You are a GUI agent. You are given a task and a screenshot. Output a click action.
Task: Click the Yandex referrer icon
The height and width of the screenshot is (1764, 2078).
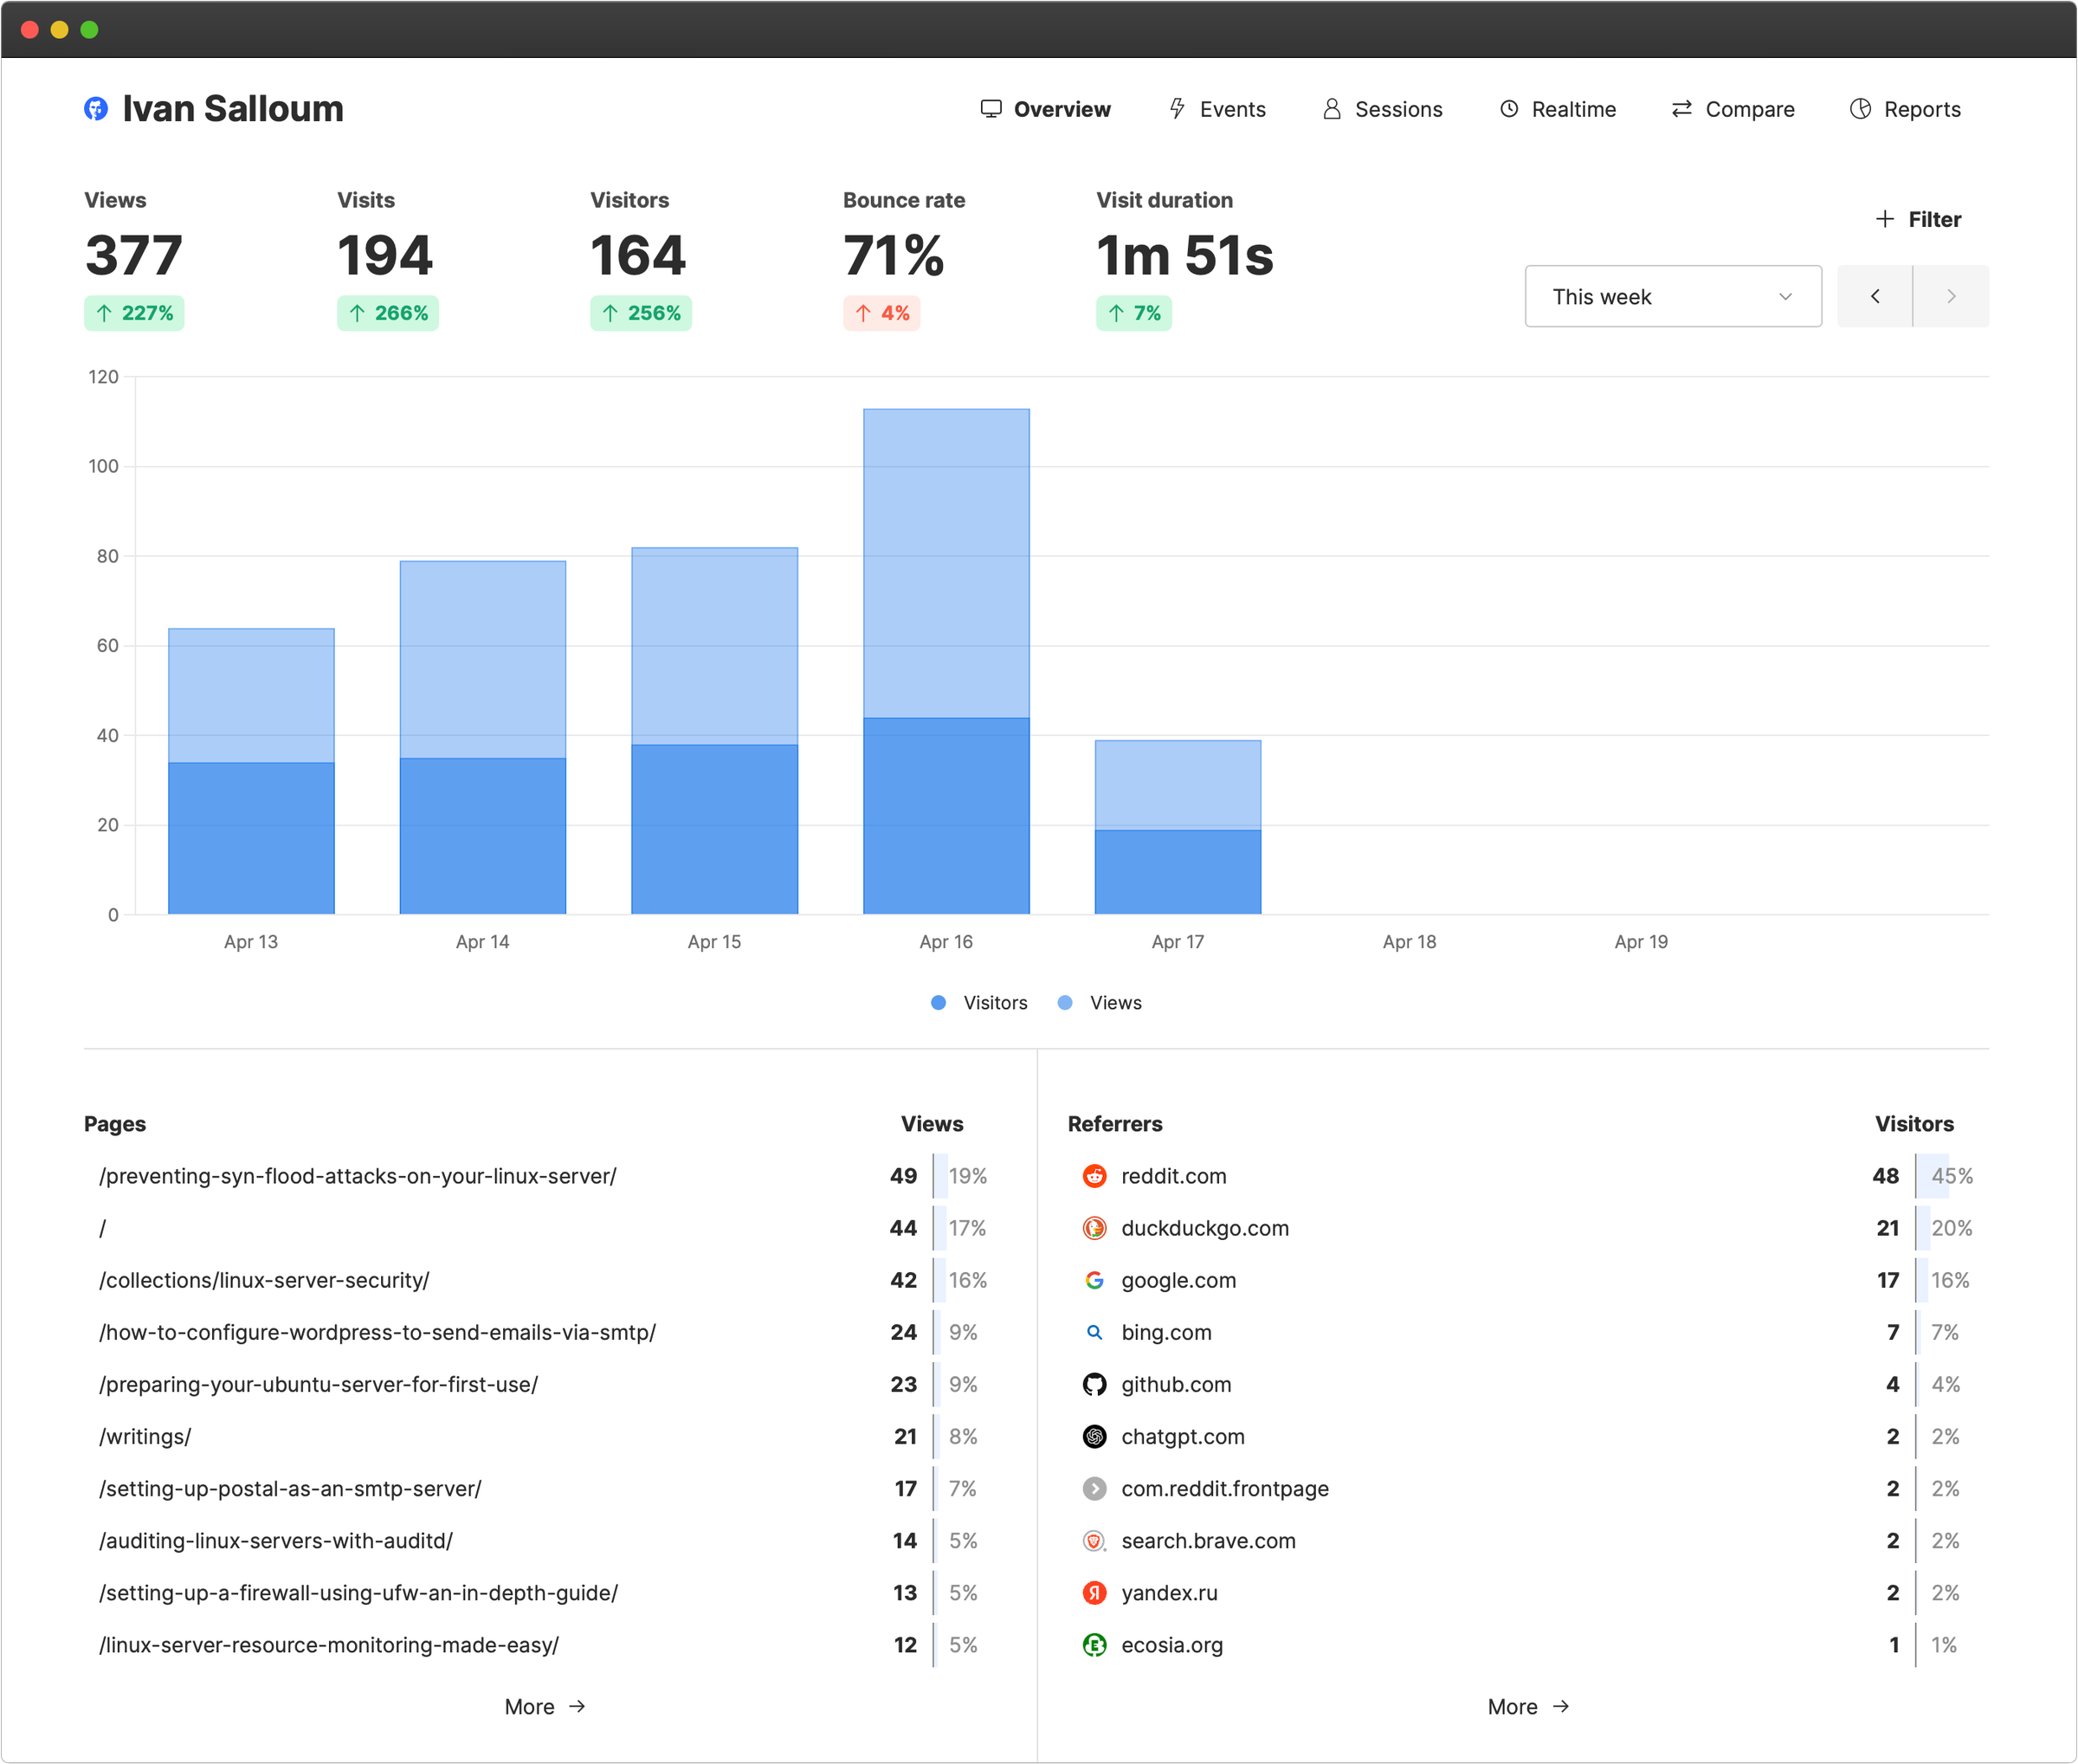click(1095, 1592)
